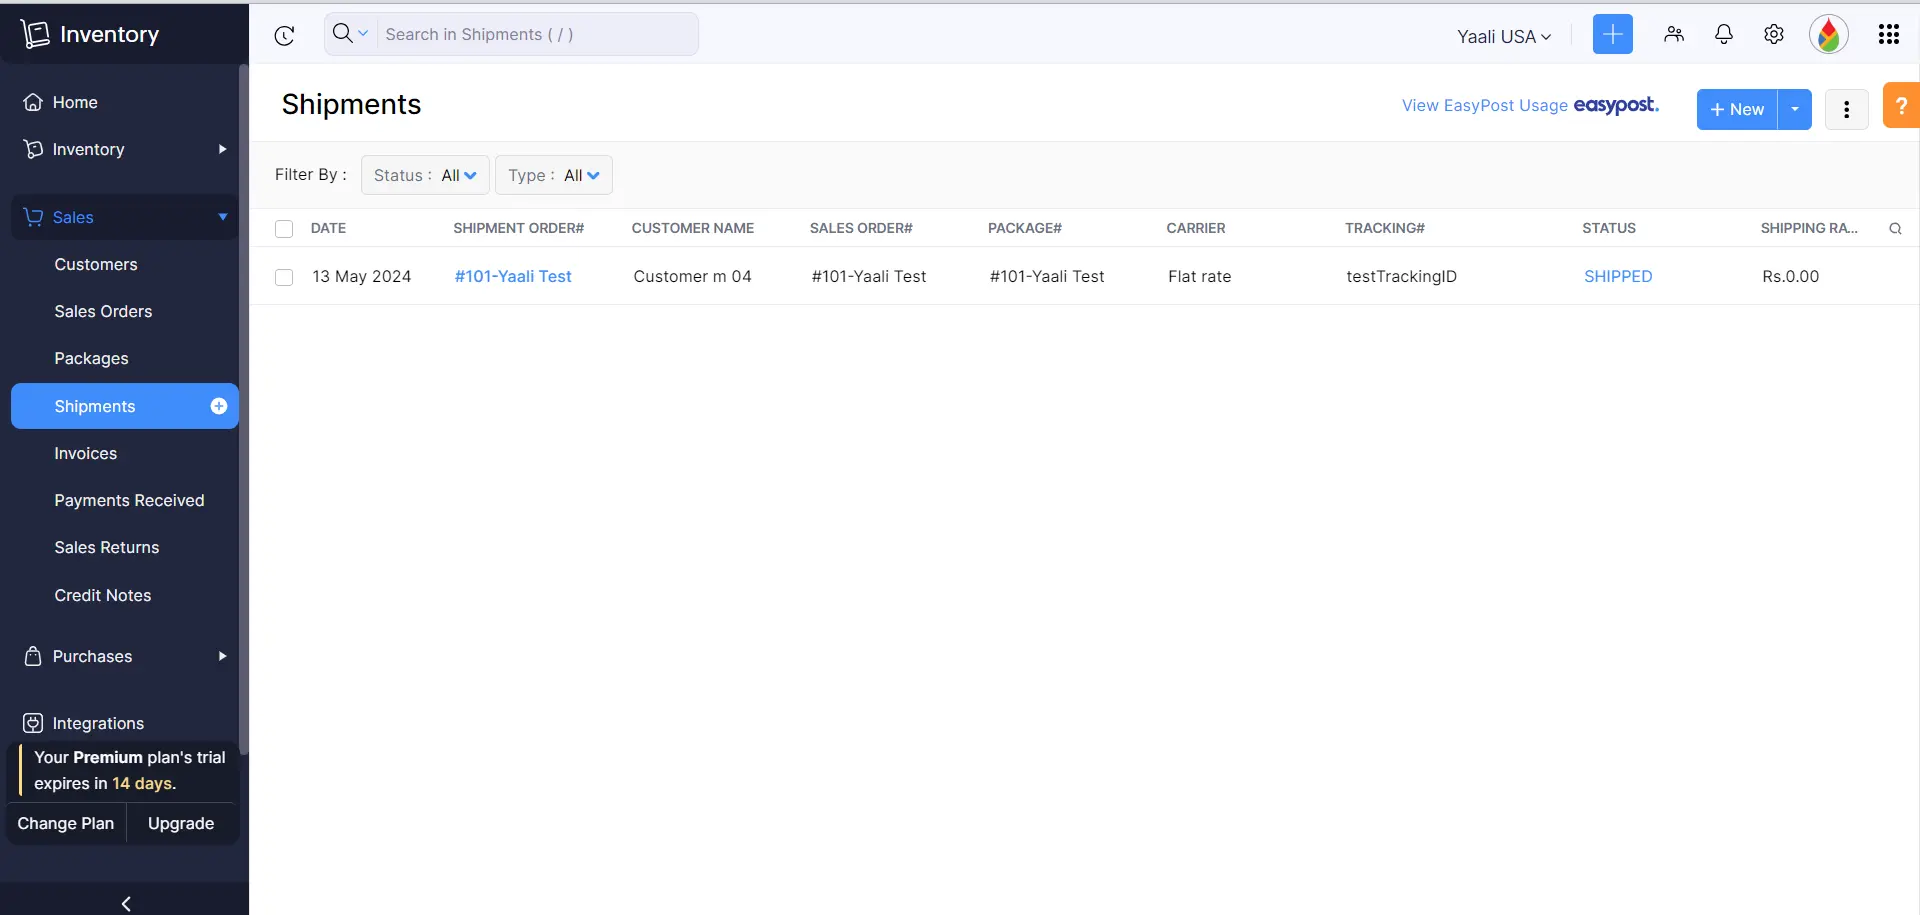
Task: Check the select-all checkbox in table header
Action: pyautogui.click(x=283, y=228)
